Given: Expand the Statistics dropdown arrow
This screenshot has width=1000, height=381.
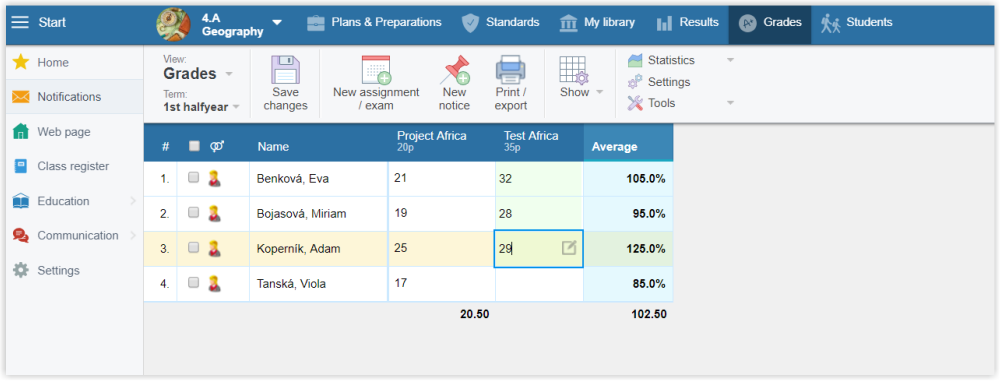Looking at the screenshot, I should [730, 60].
